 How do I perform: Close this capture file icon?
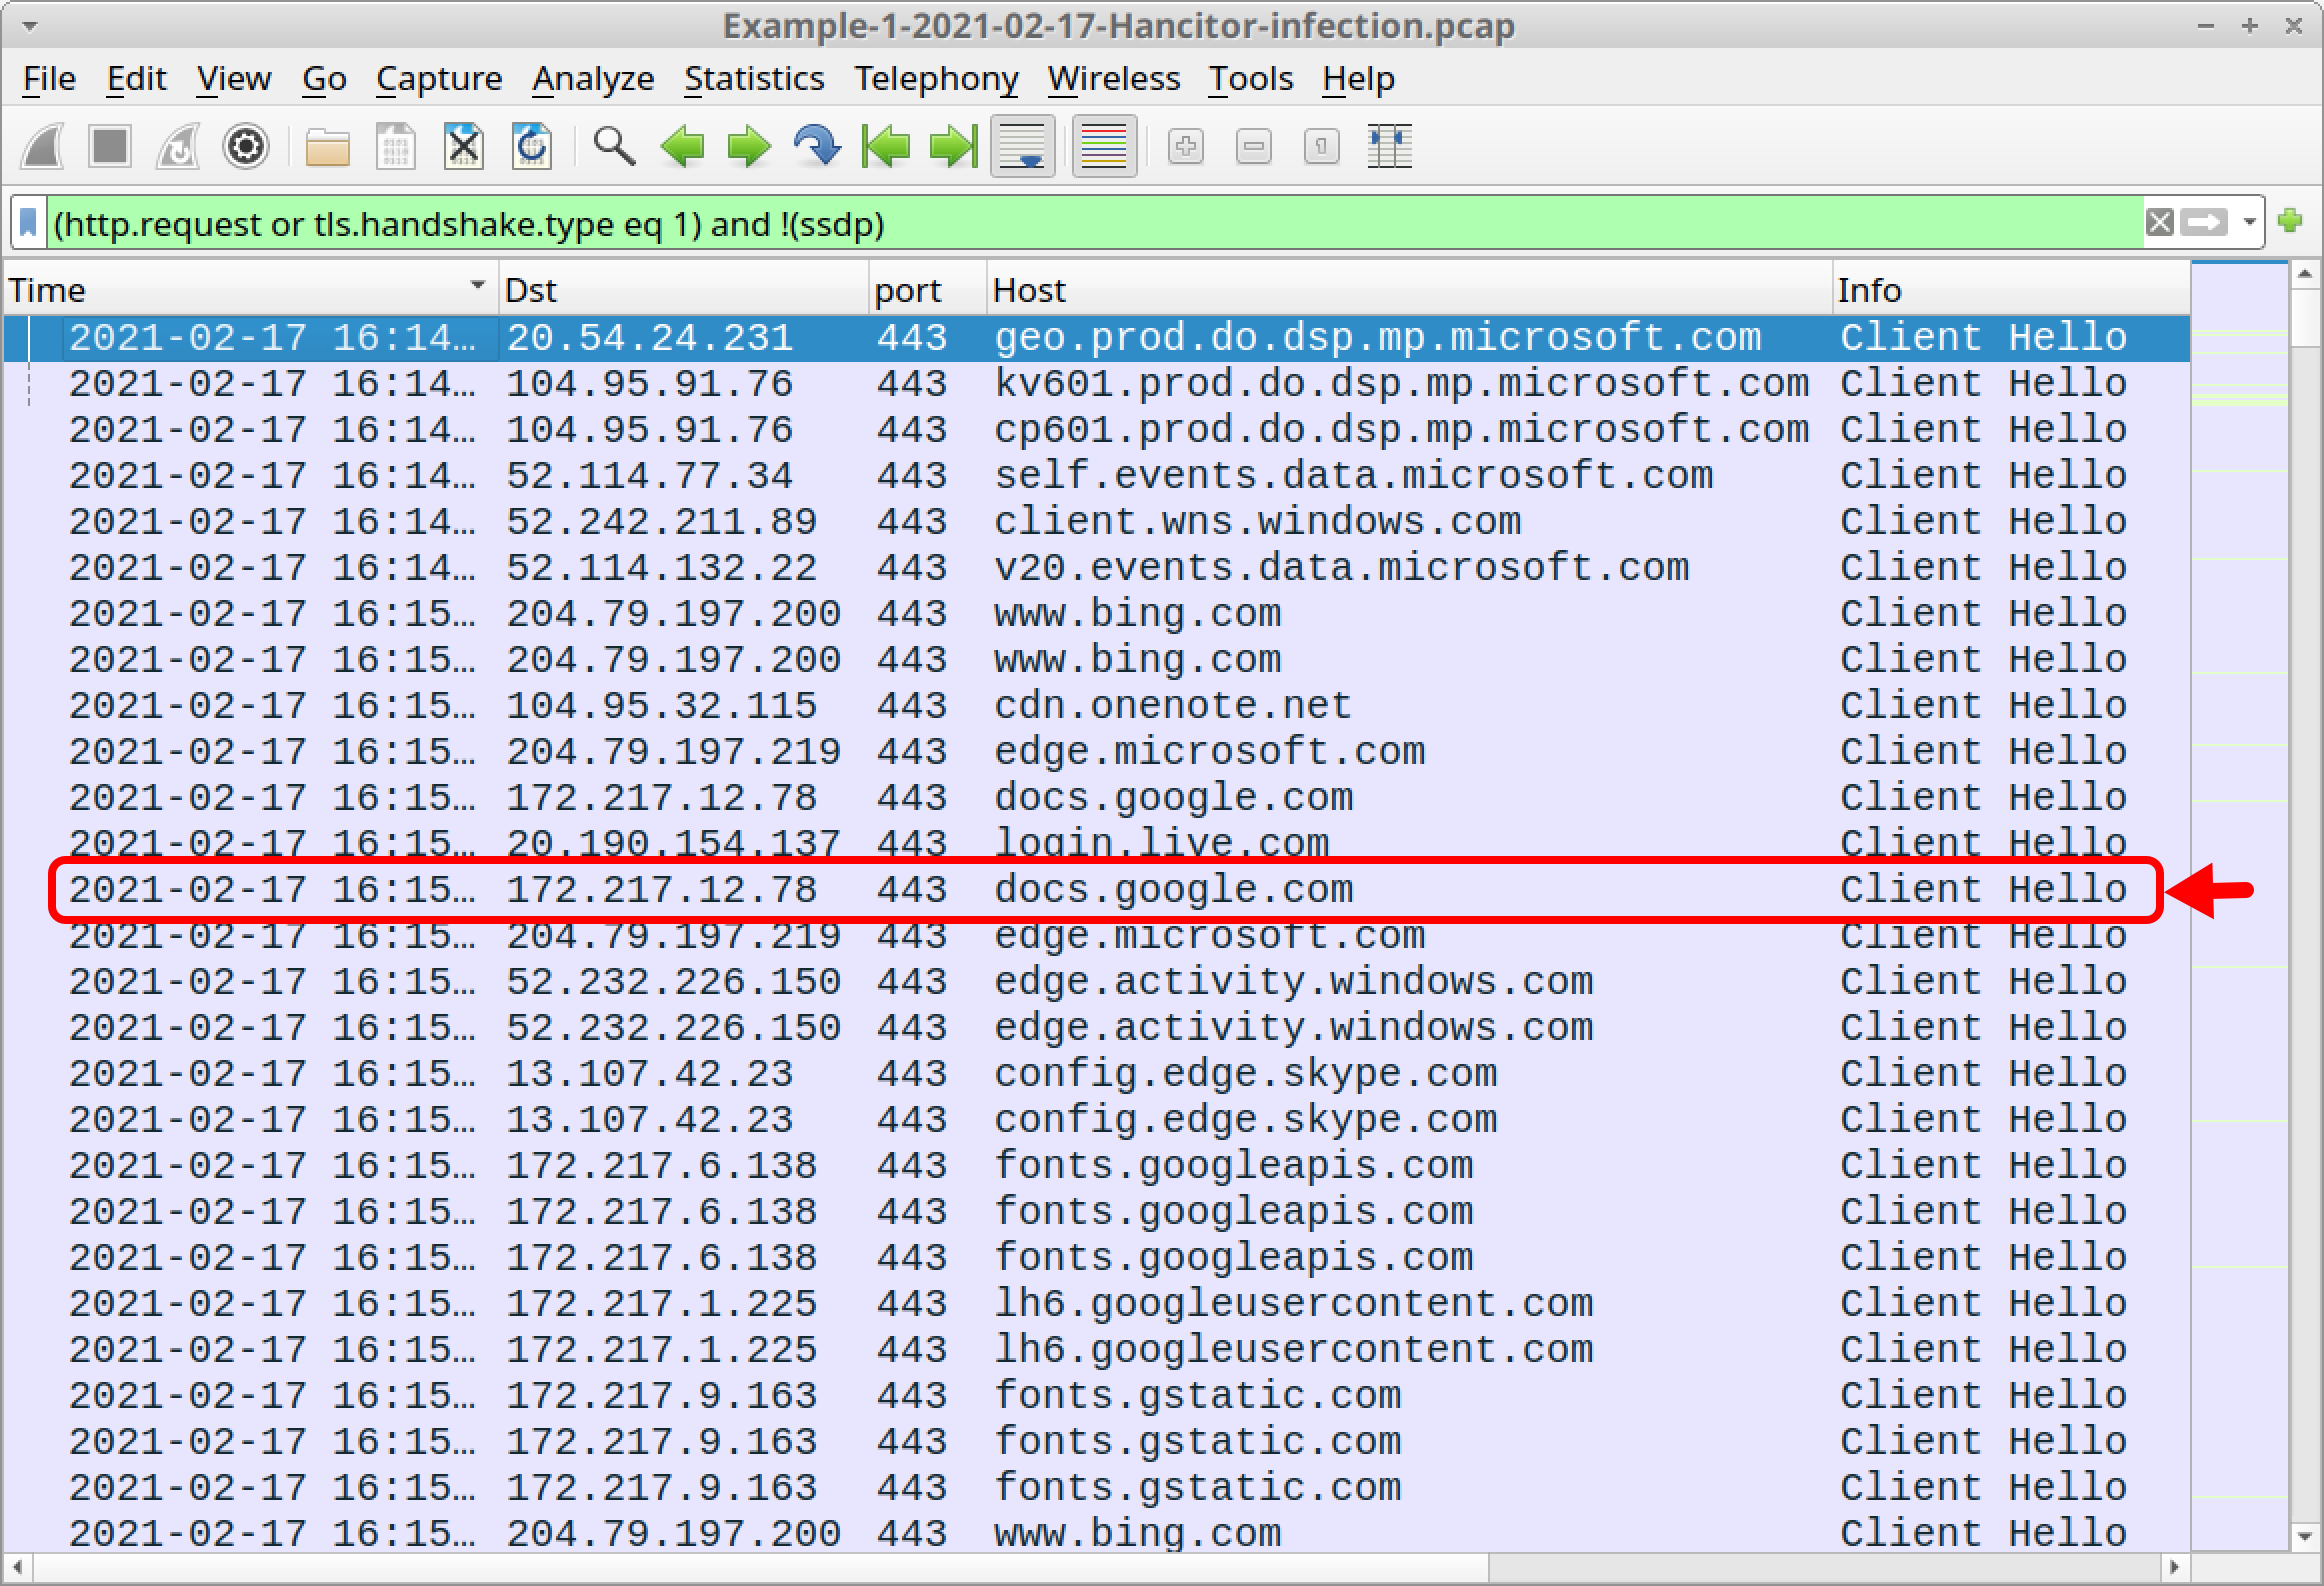click(x=464, y=147)
